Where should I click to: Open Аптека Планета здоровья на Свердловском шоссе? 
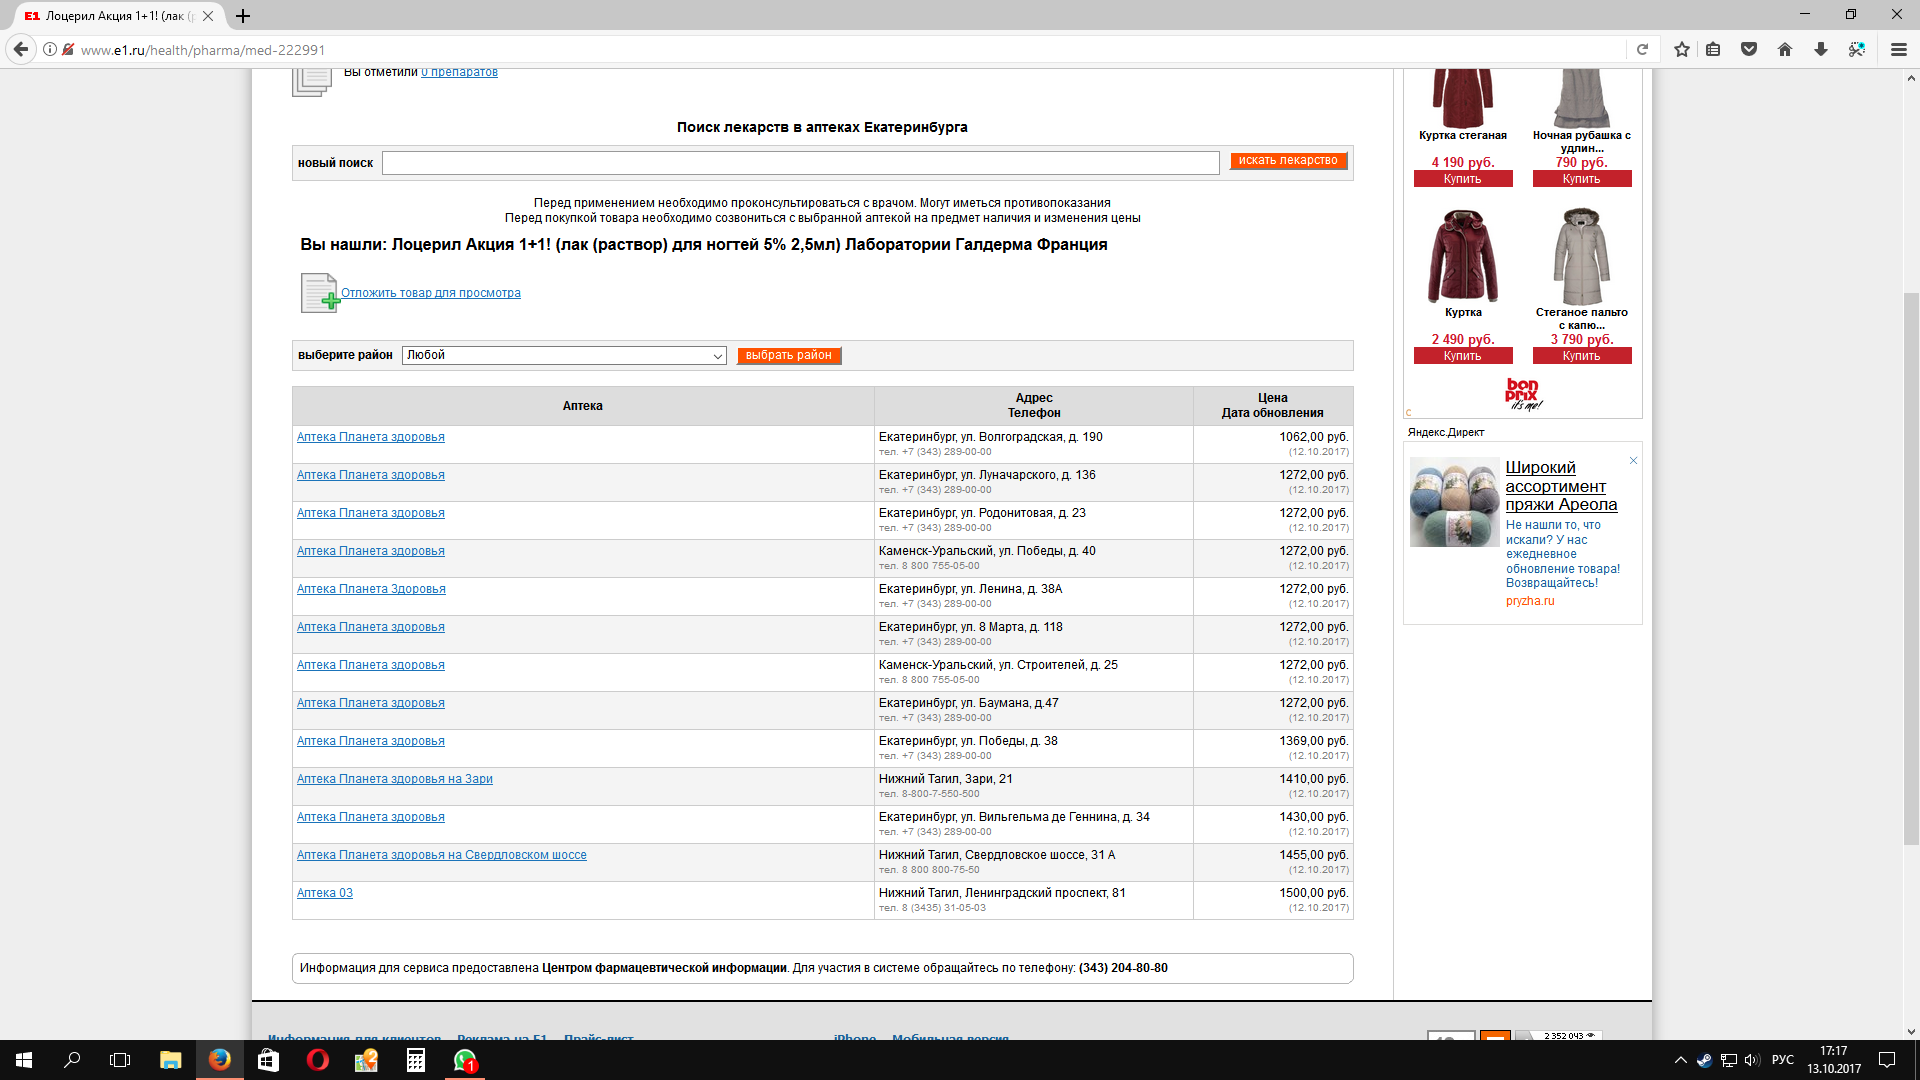(442, 855)
